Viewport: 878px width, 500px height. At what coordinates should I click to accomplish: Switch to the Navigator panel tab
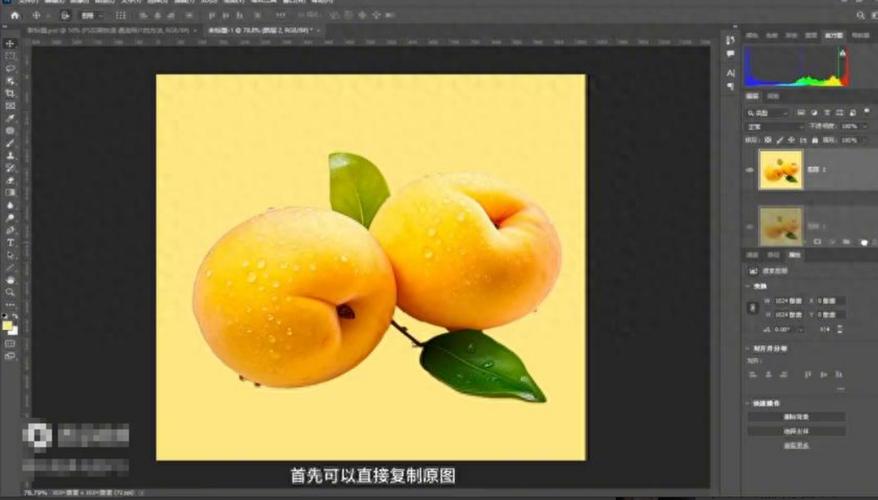(x=861, y=35)
